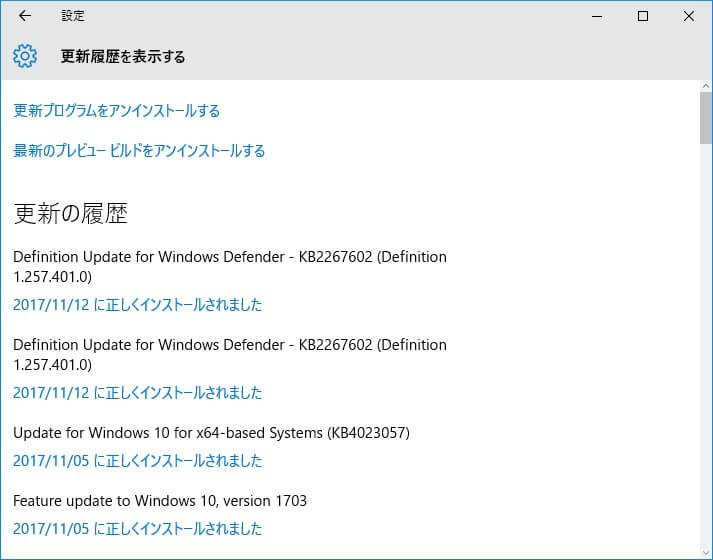The height and width of the screenshot is (560, 713).
Task: Click the vertical scrollbar thumb
Action: pyautogui.click(x=706, y=118)
